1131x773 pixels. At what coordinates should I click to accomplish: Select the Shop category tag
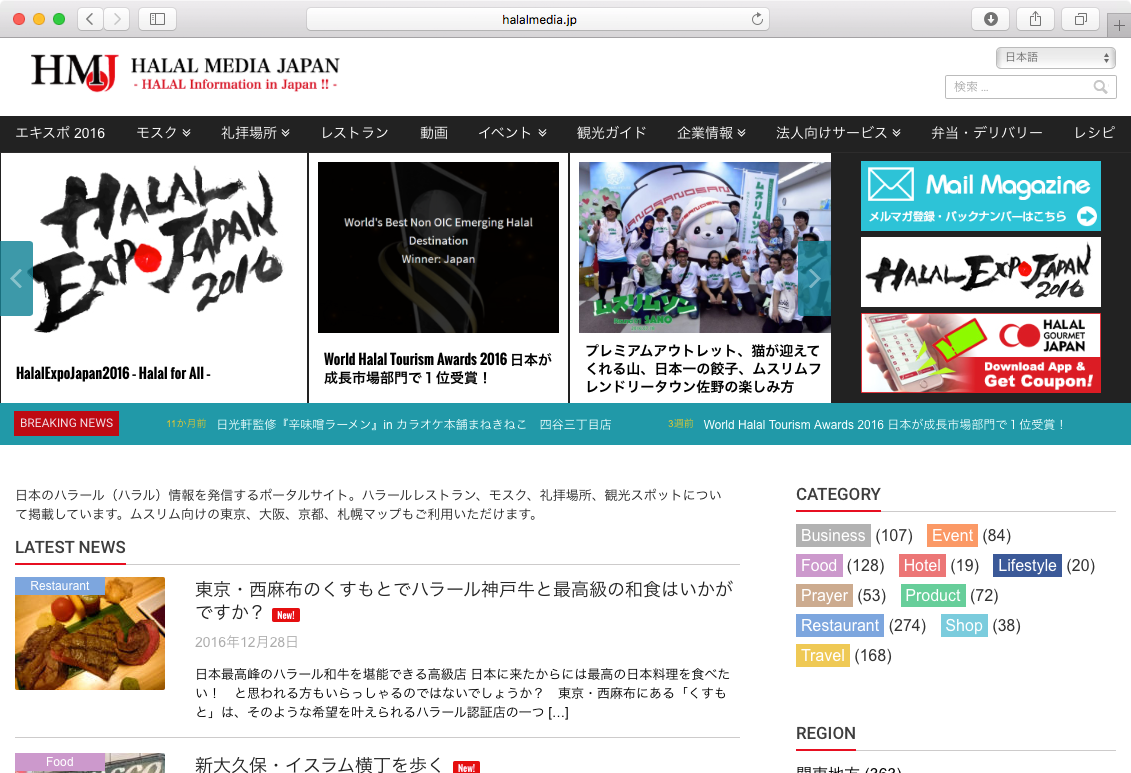click(964, 625)
